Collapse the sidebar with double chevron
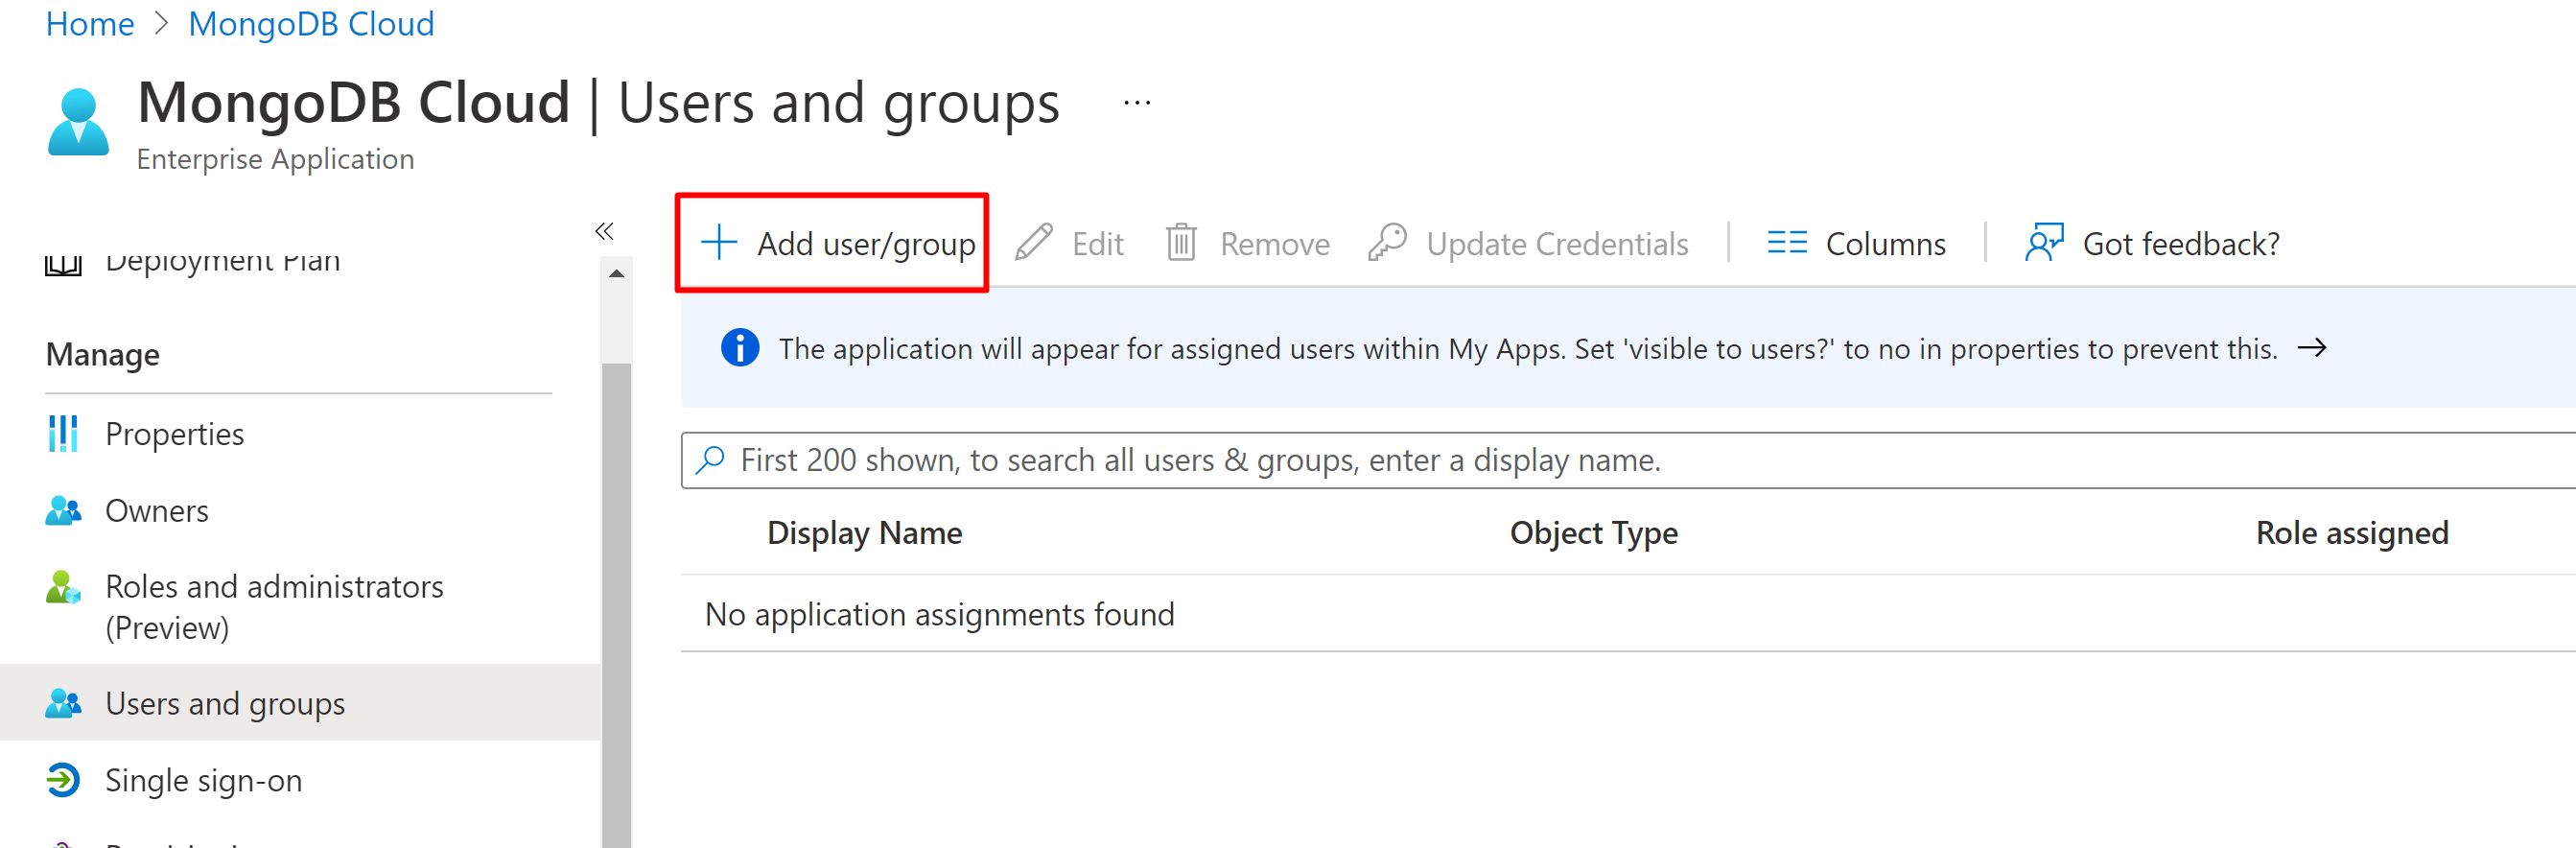2576x848 pixels. [x=604, y=232]
